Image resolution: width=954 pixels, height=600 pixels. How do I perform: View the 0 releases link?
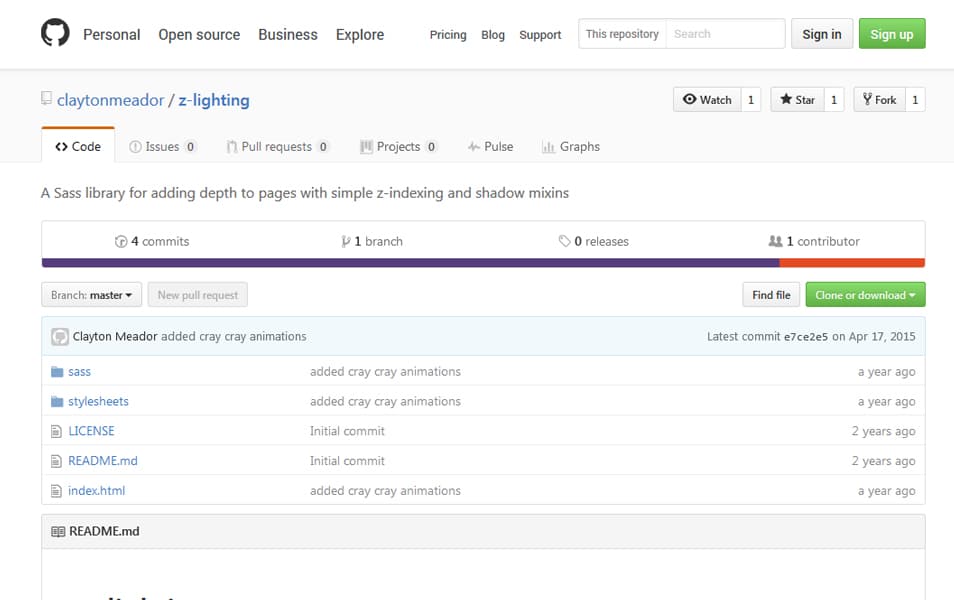[x=594, y=242]
